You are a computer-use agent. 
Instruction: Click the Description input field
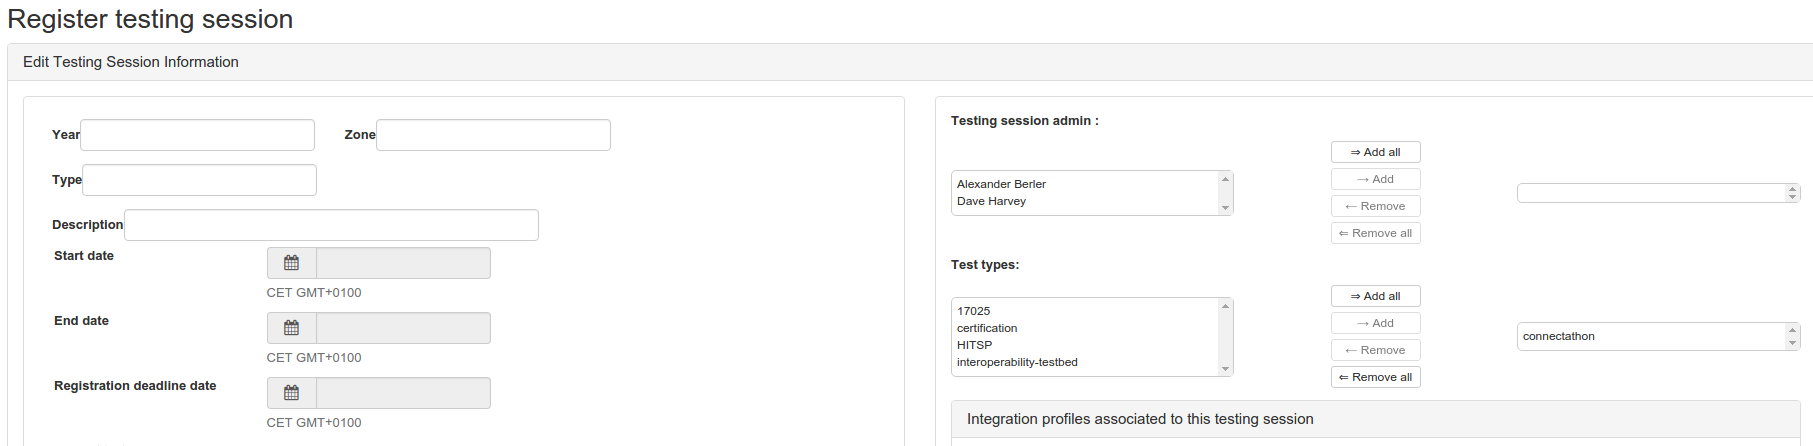(x=331, y=225)
